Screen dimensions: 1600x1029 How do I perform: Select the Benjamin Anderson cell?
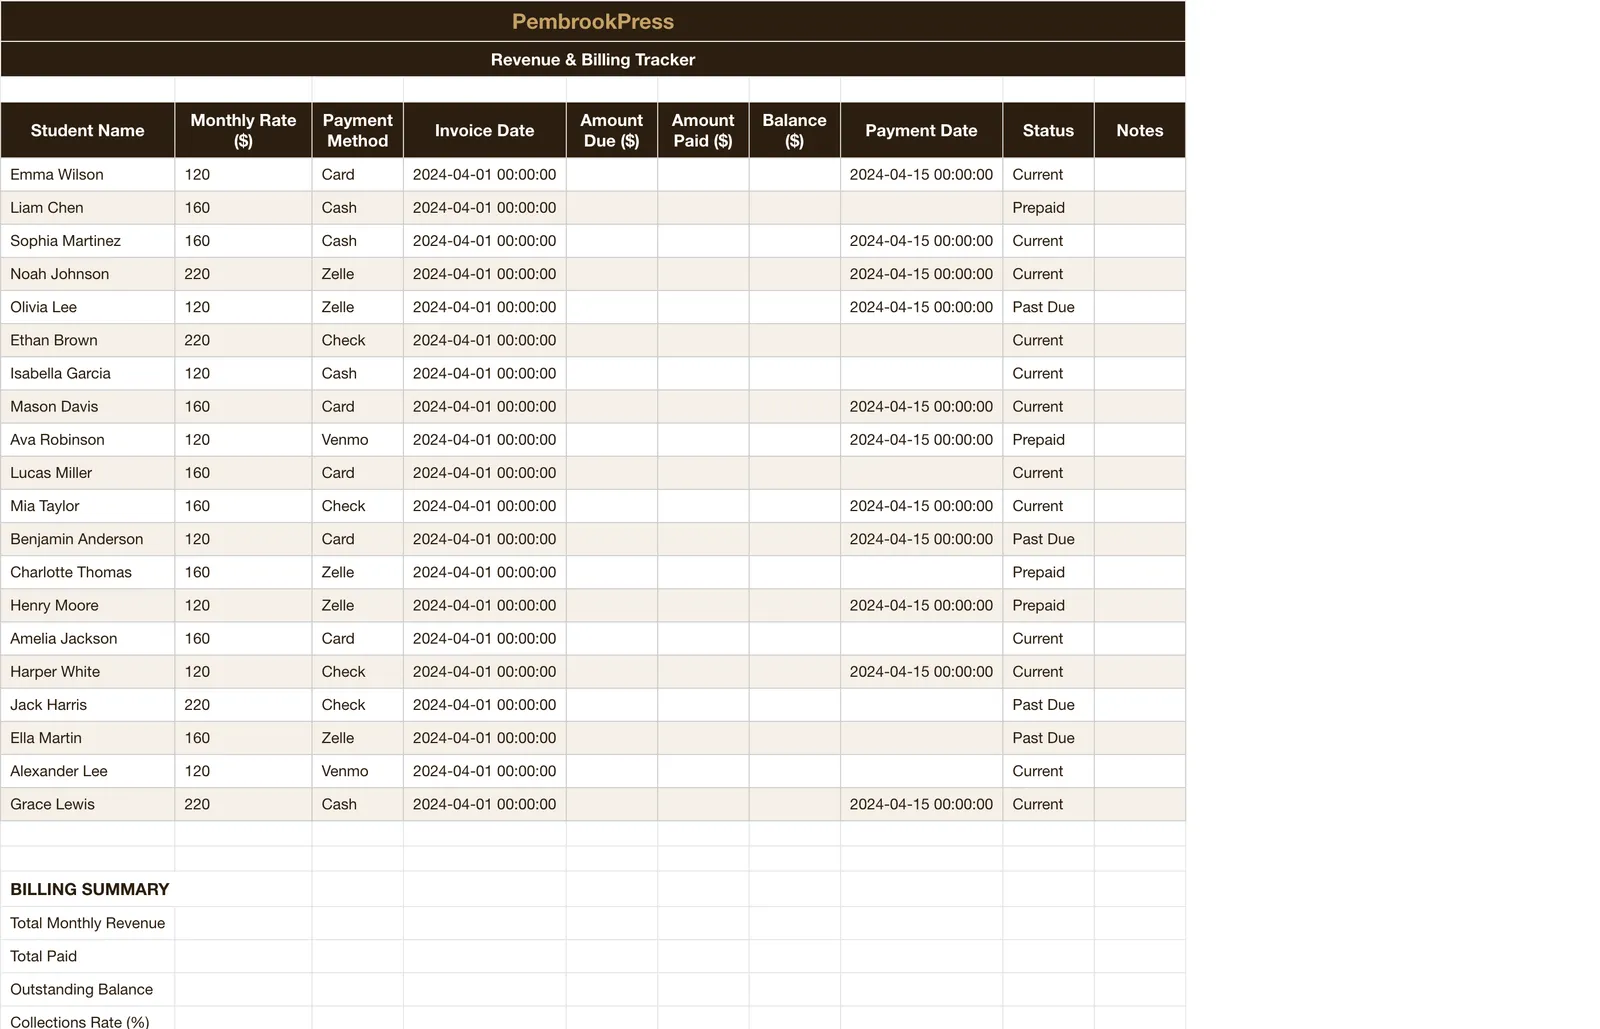88,538
